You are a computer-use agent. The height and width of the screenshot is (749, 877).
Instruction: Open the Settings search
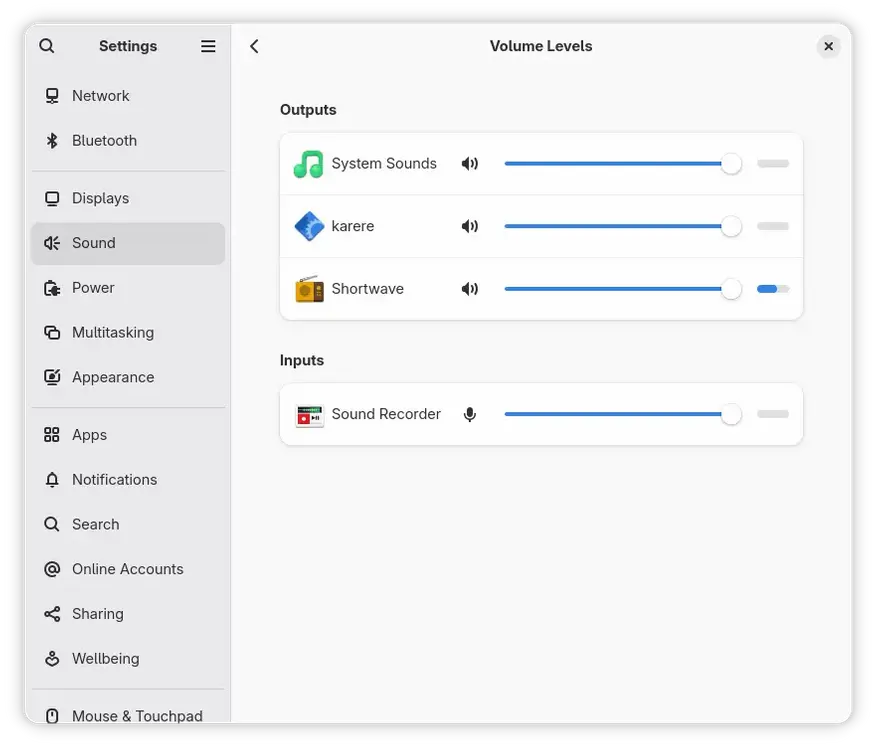tap(47, 46)
